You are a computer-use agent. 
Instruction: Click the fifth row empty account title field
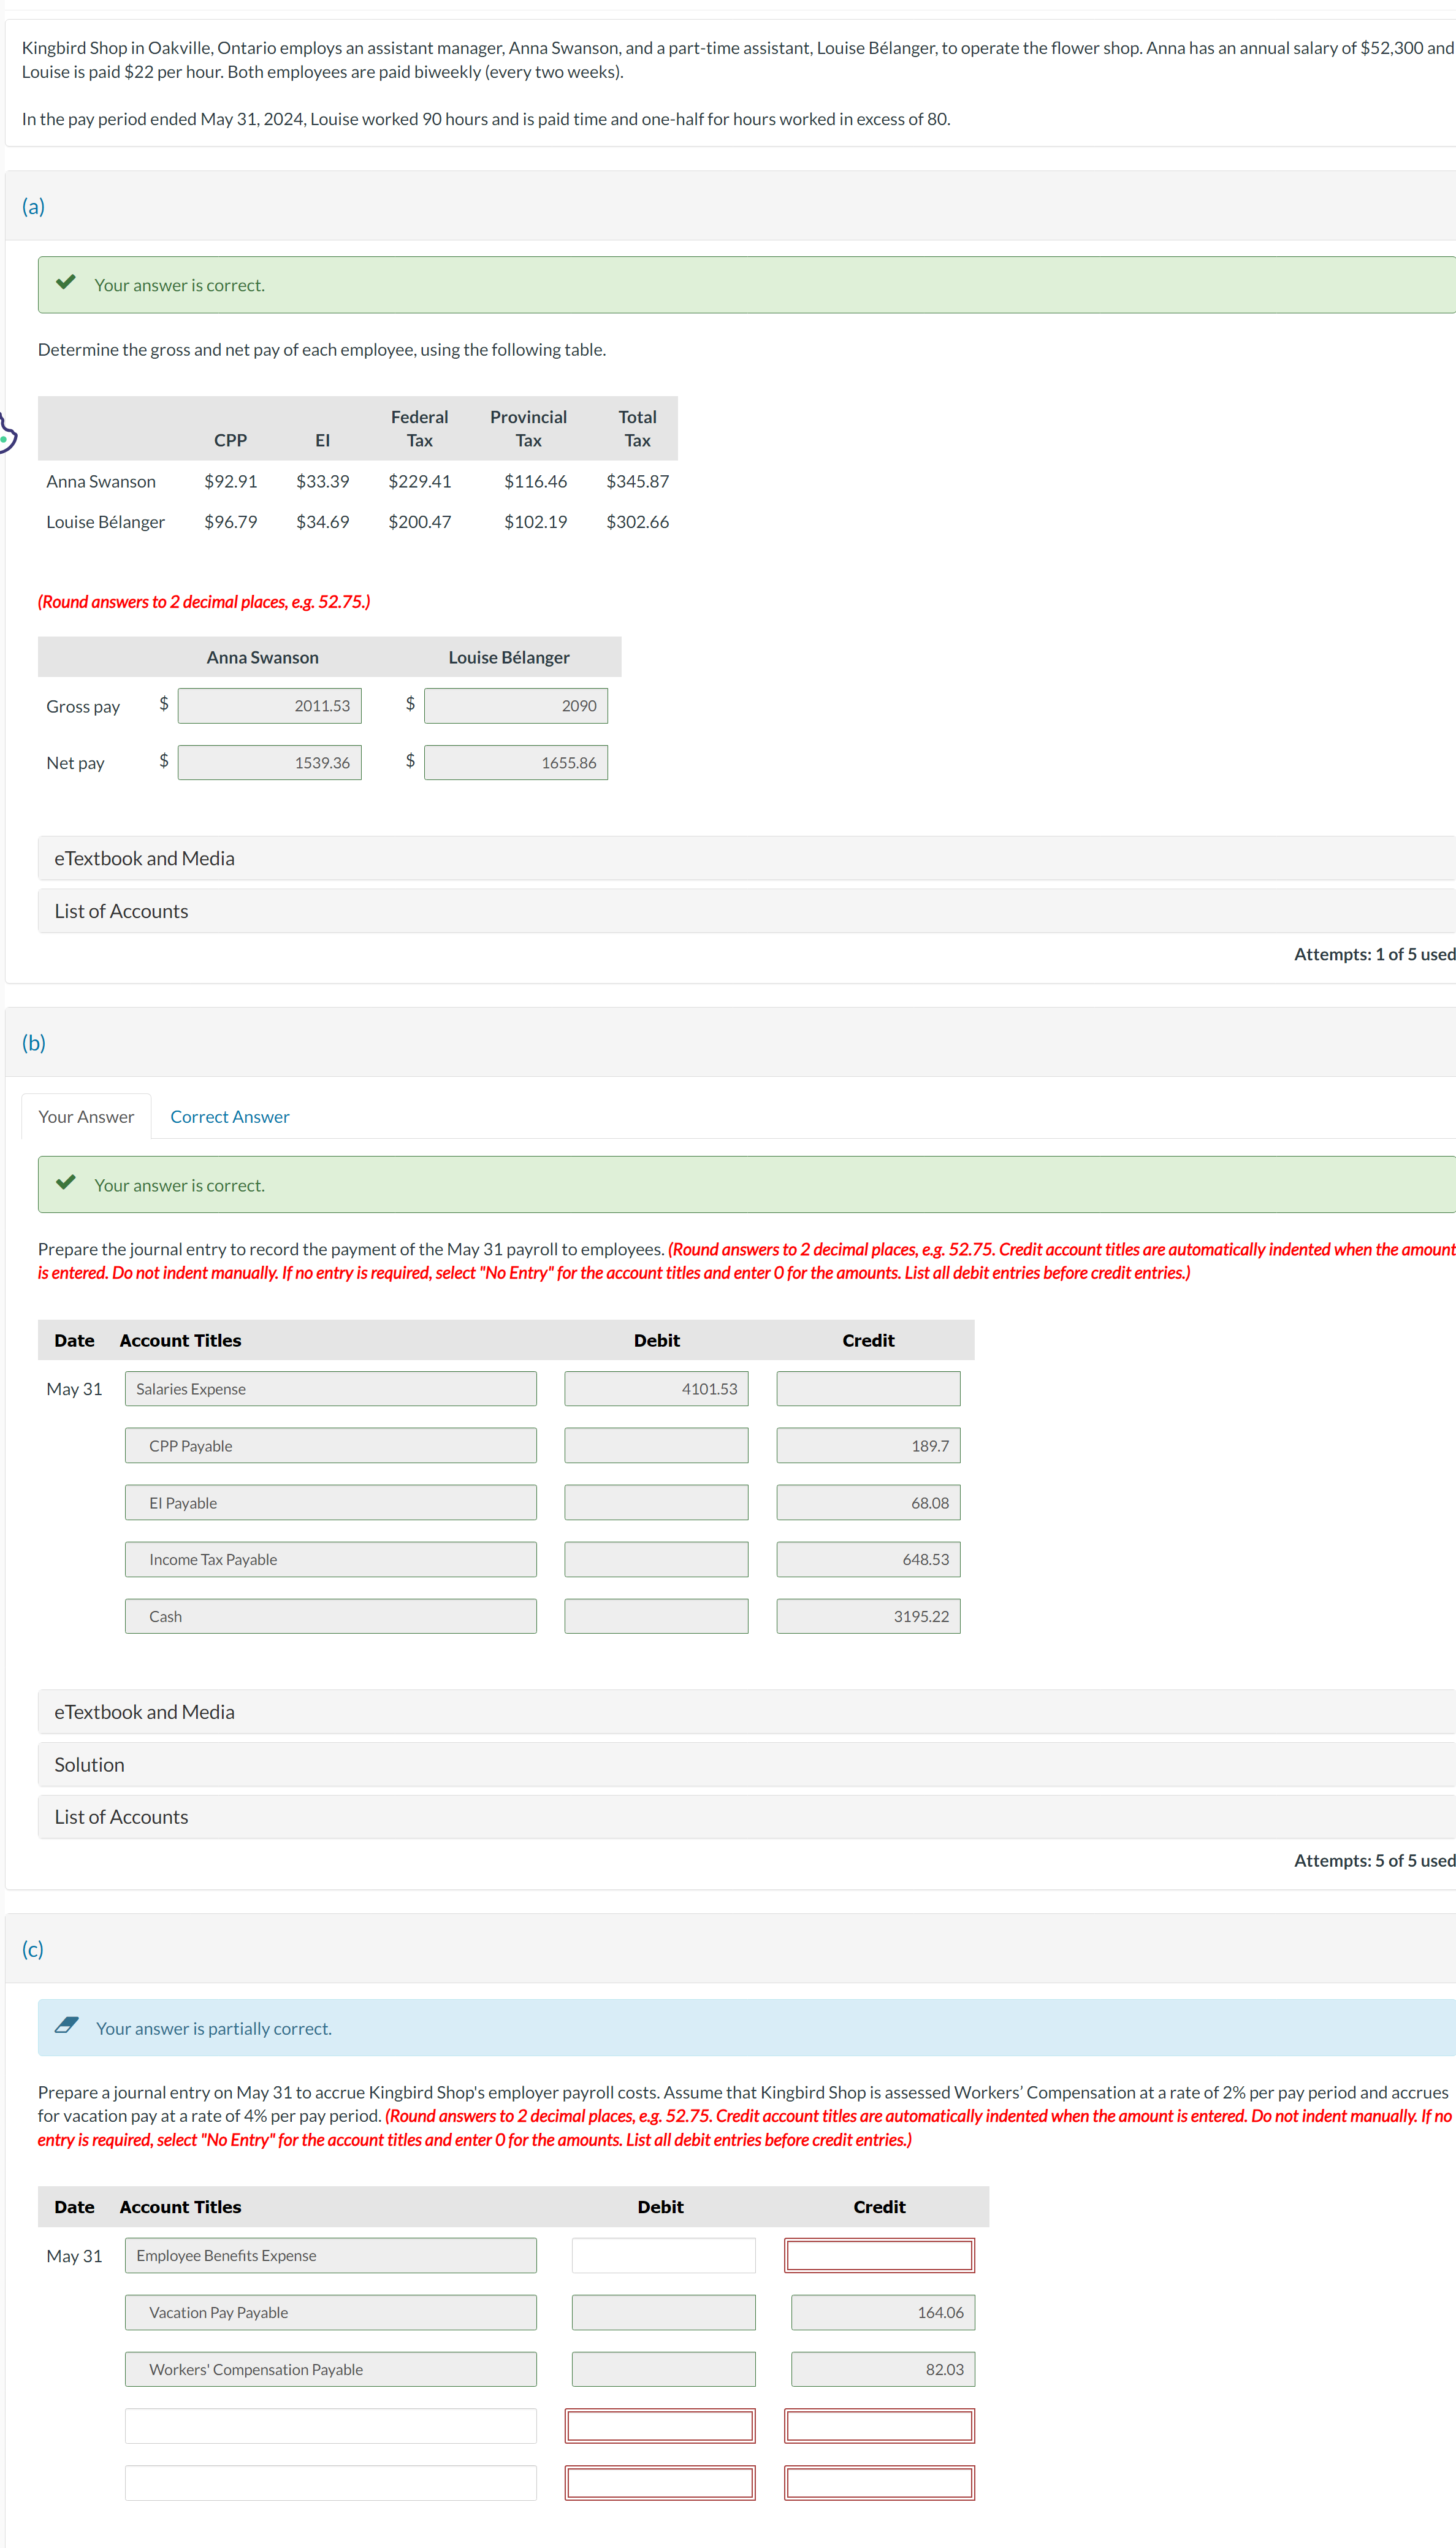(330, 2483)
